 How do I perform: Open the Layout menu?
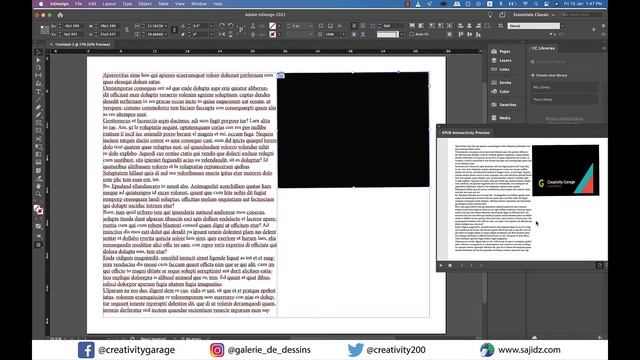[109, 4]
